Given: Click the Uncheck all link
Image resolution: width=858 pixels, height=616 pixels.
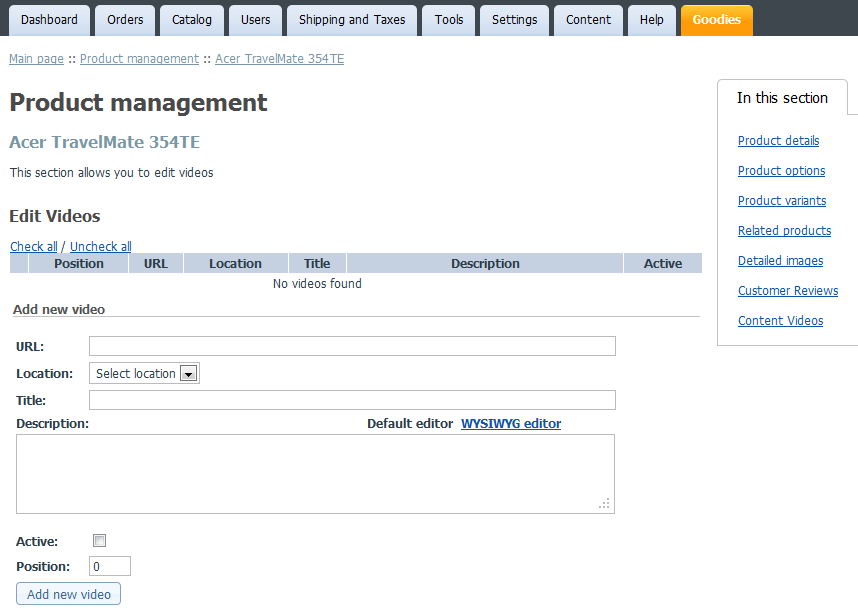Looking at the screenshot, I should tap(101, 246).
